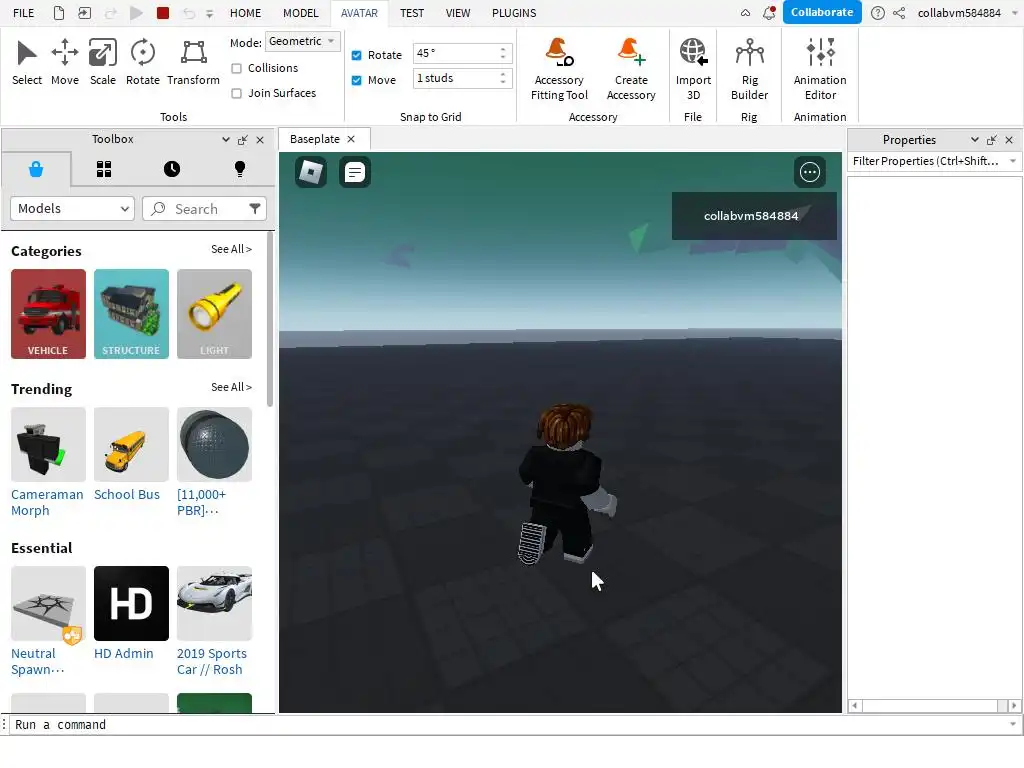Open the Mode Geometric dropdown
This screenshot has height=768, width=1024.
pyautogui.click(x=302, y=41)
